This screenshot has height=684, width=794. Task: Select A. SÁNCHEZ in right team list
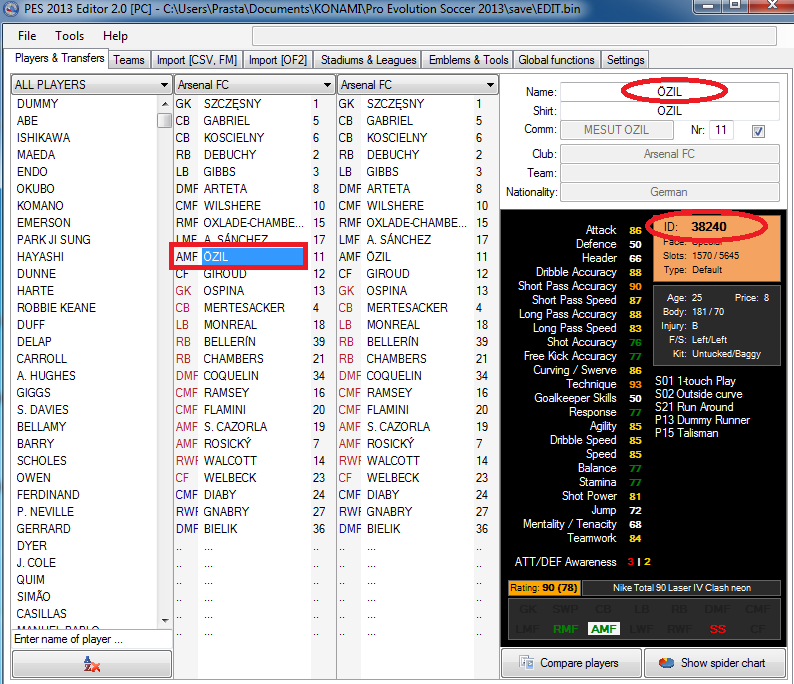[399, 239]
